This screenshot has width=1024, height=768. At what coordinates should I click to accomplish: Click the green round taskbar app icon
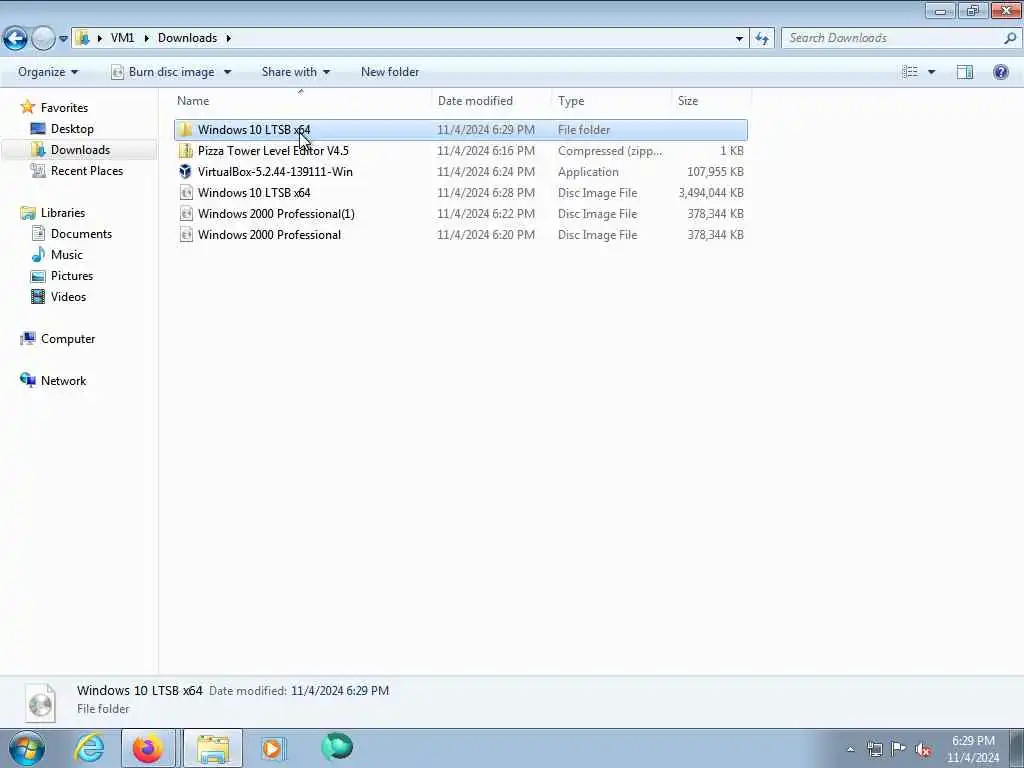337,747
